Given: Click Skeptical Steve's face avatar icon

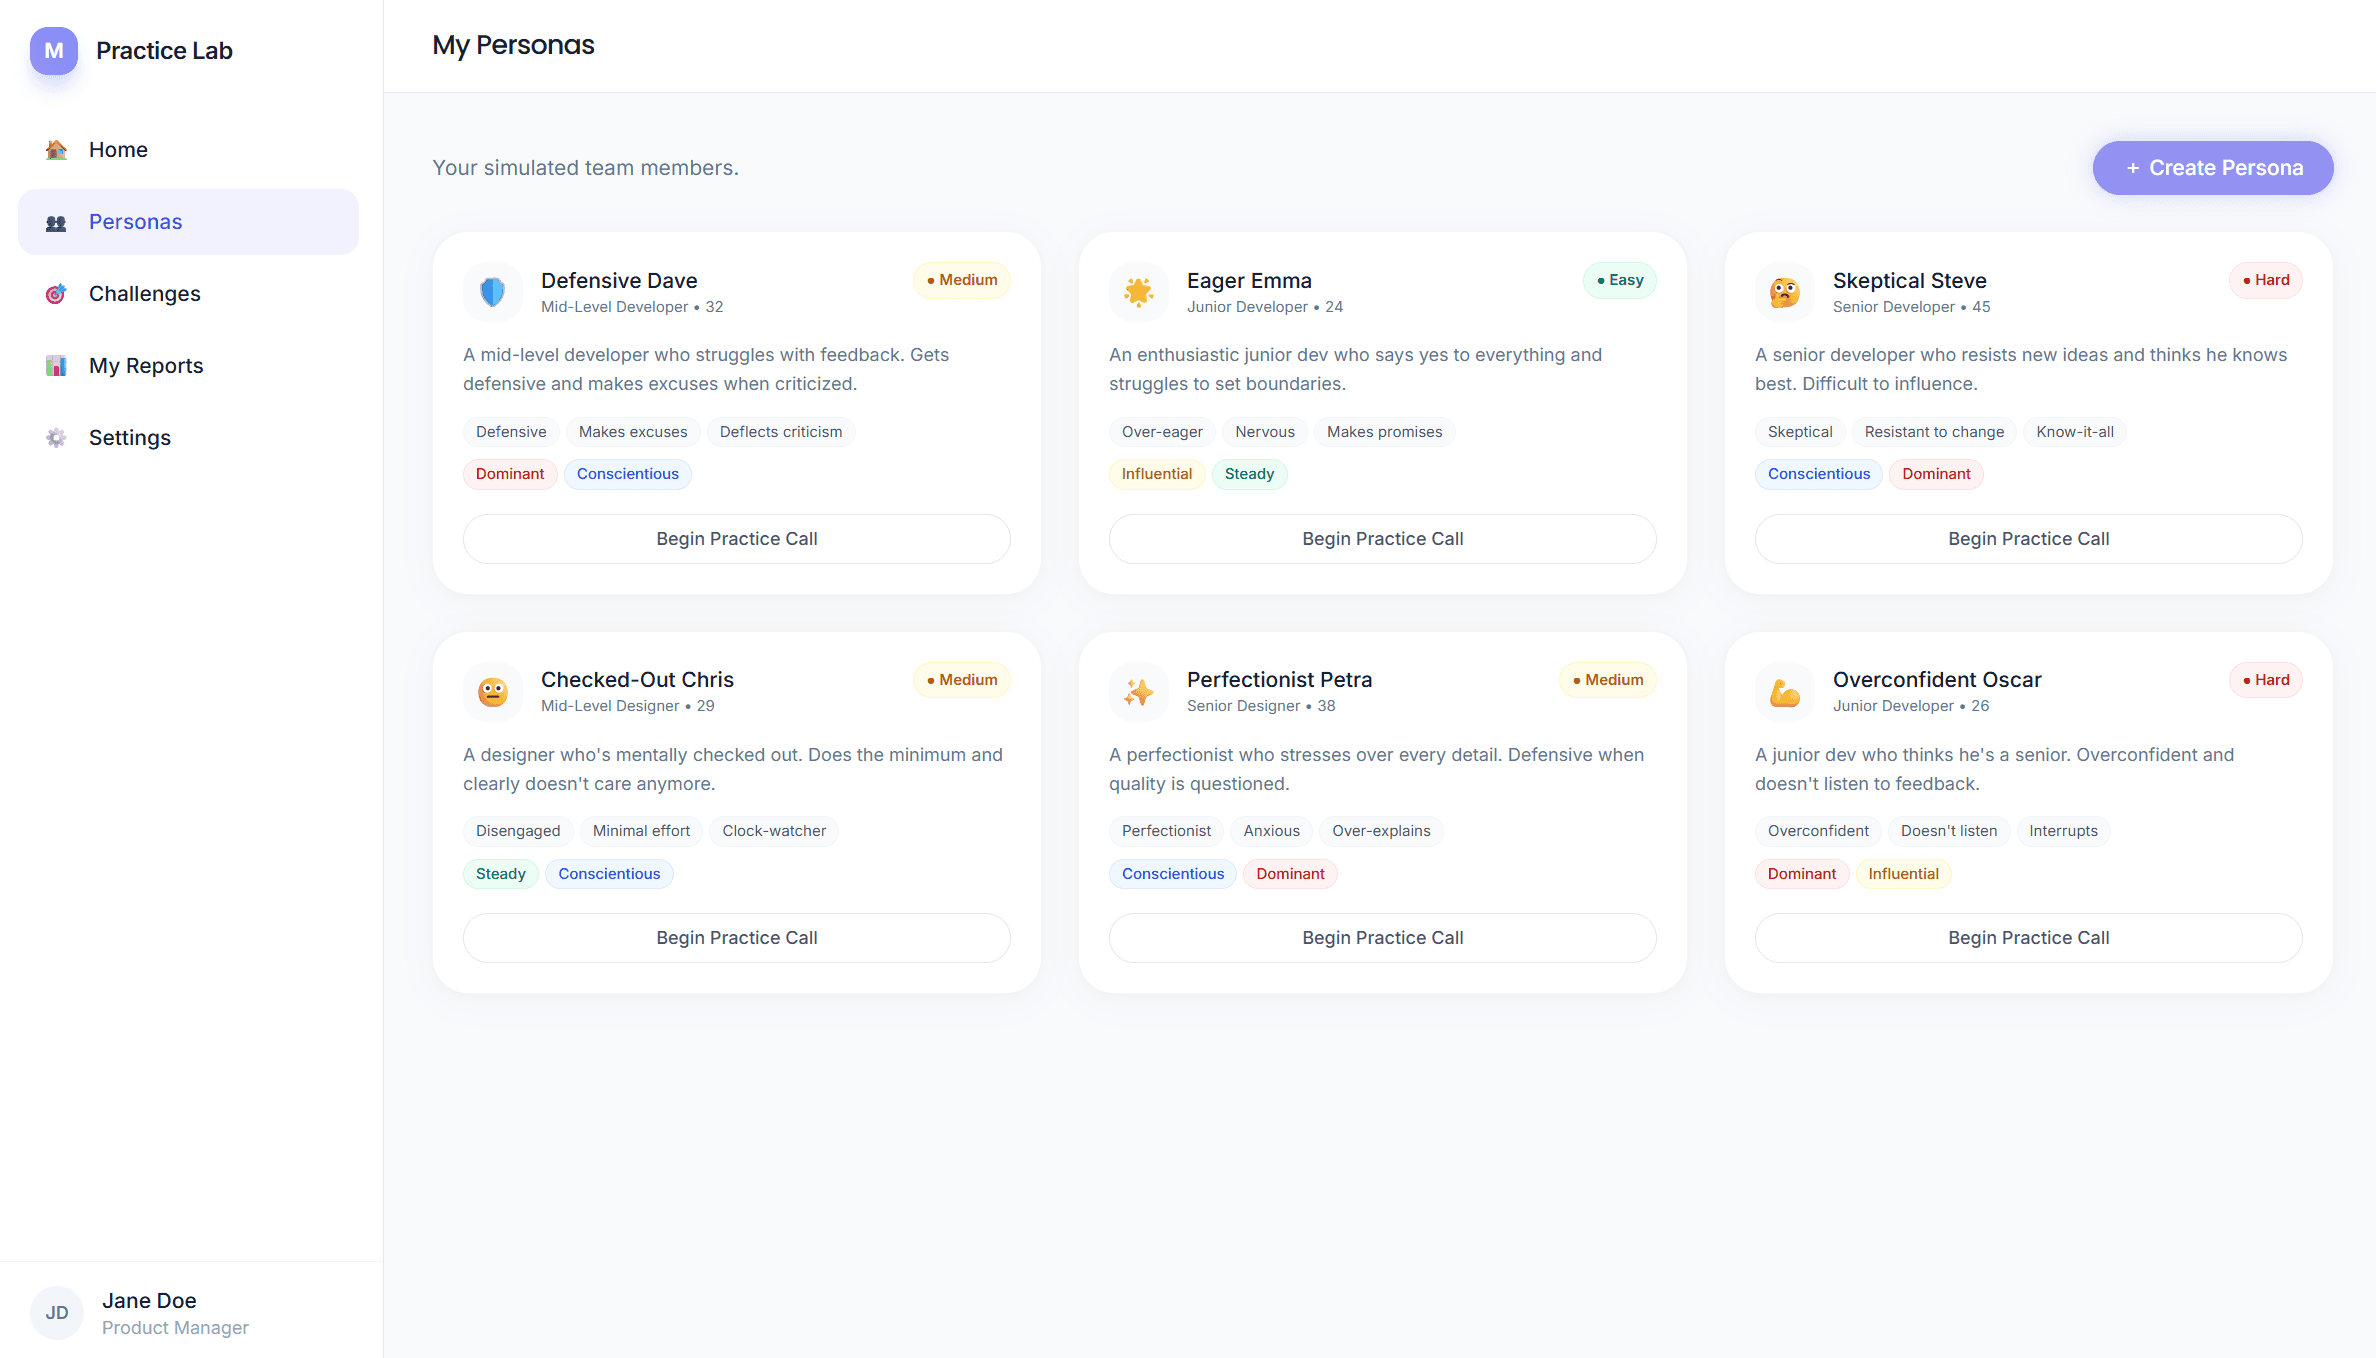Looking at the screenshot, I should pos(1784,292).
